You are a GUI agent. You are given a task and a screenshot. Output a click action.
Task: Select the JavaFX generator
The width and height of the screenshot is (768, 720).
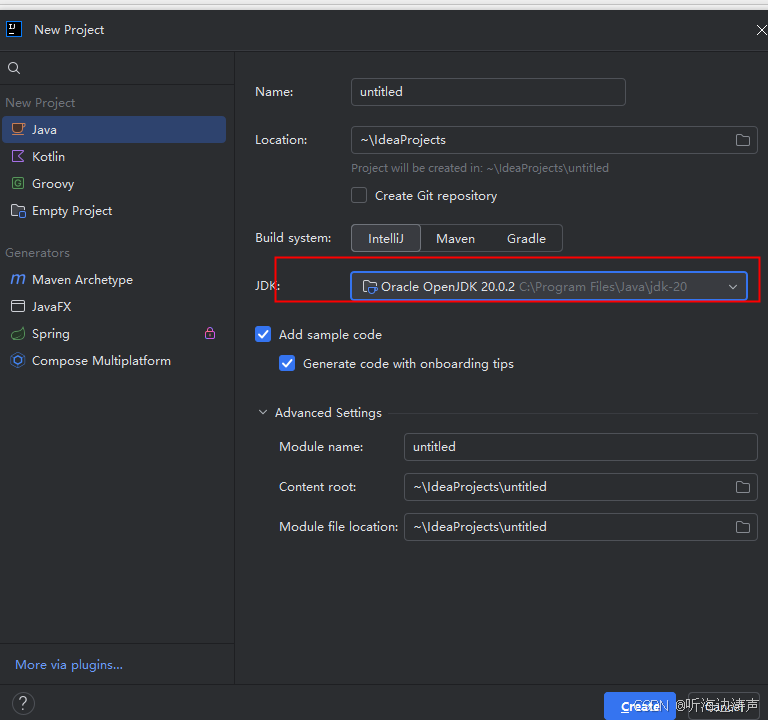[114, 307]
